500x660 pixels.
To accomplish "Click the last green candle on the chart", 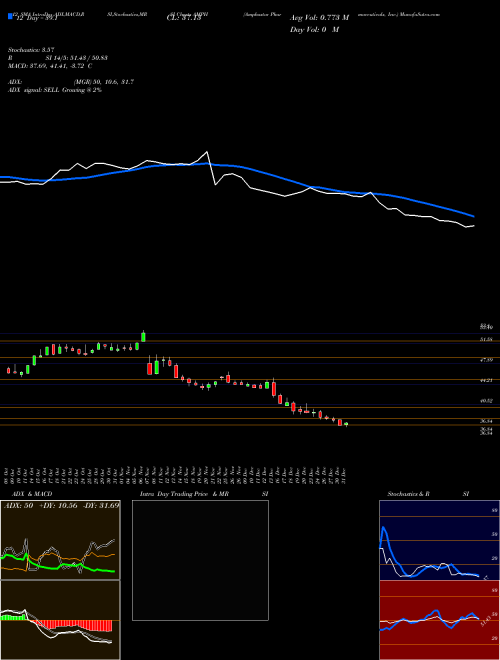I will [x=346, y=424].
